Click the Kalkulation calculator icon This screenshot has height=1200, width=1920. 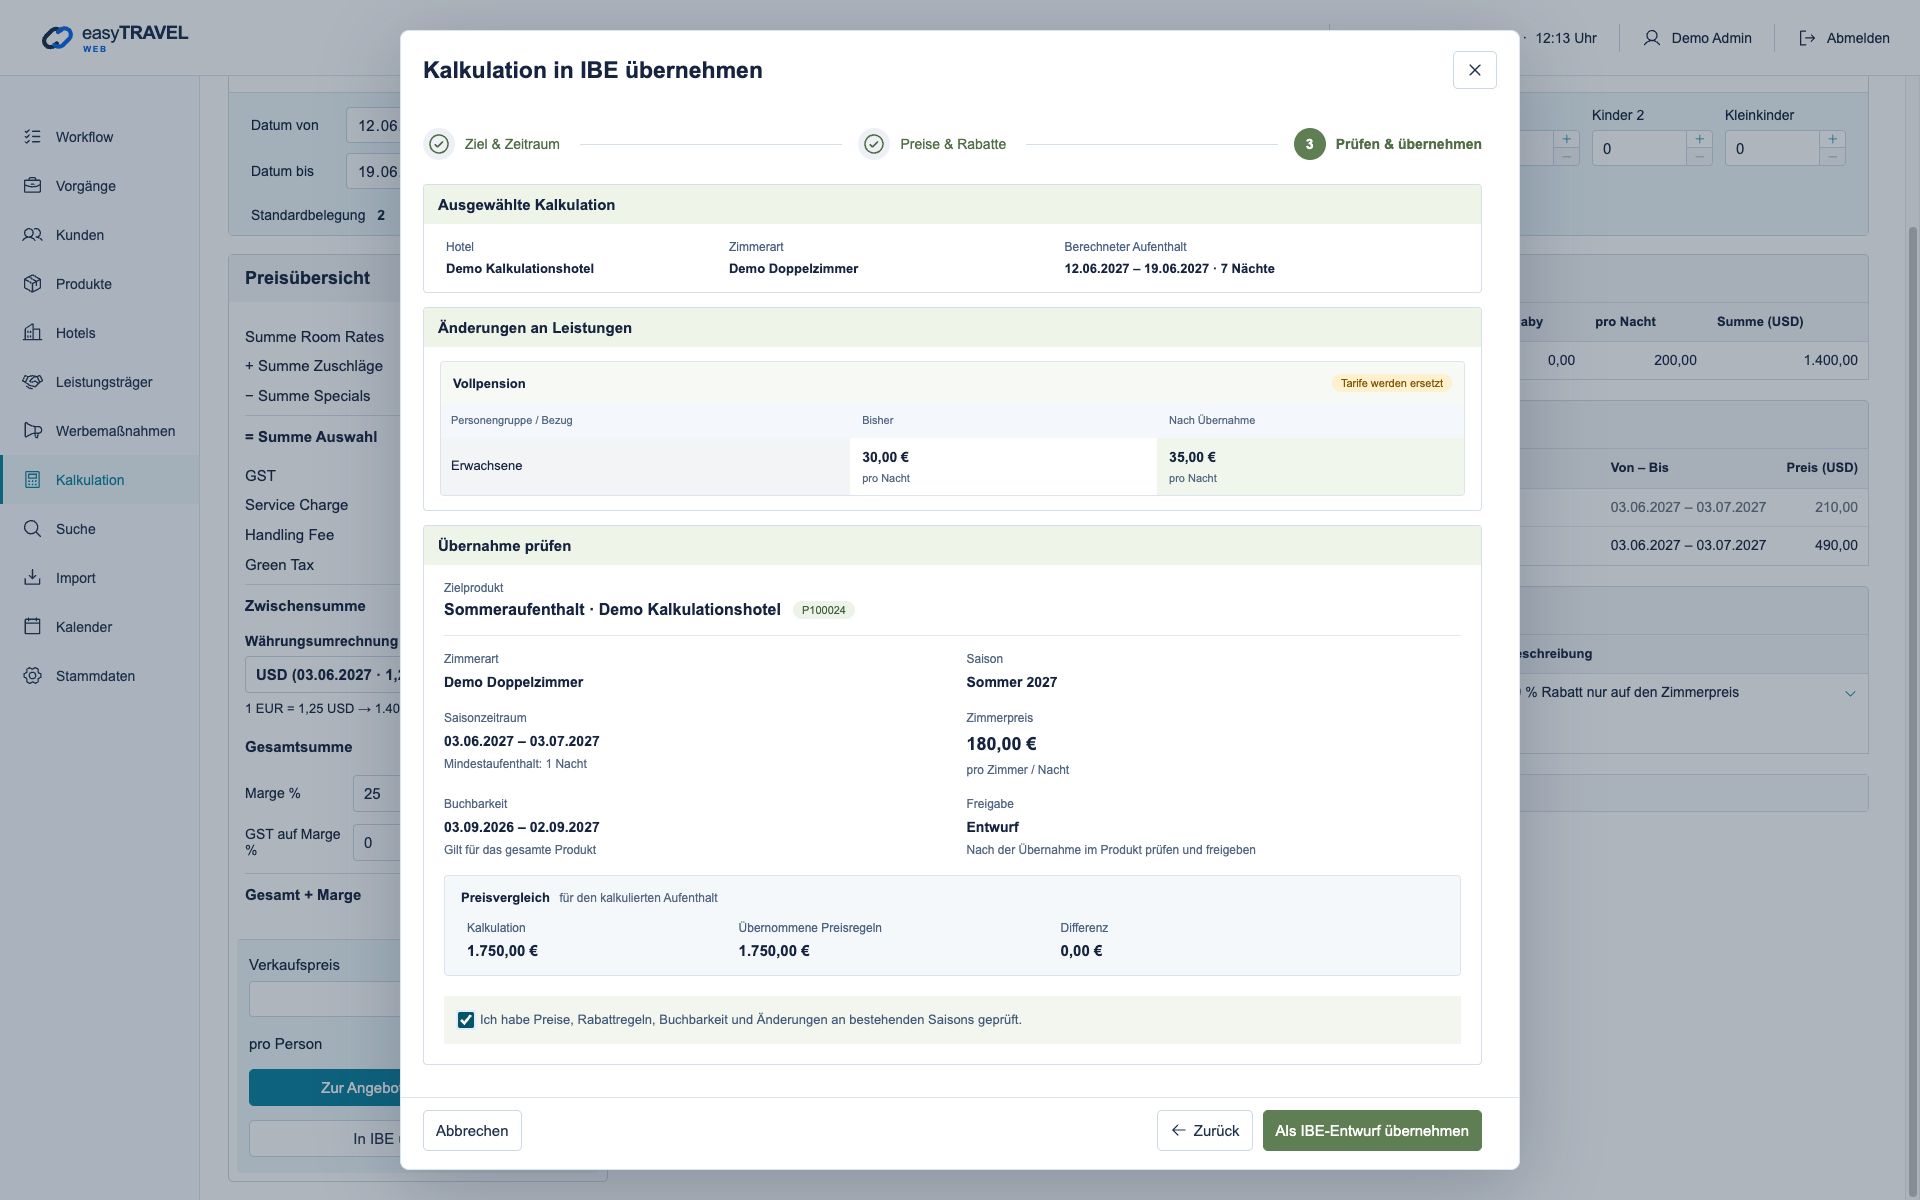click(33, 480)
